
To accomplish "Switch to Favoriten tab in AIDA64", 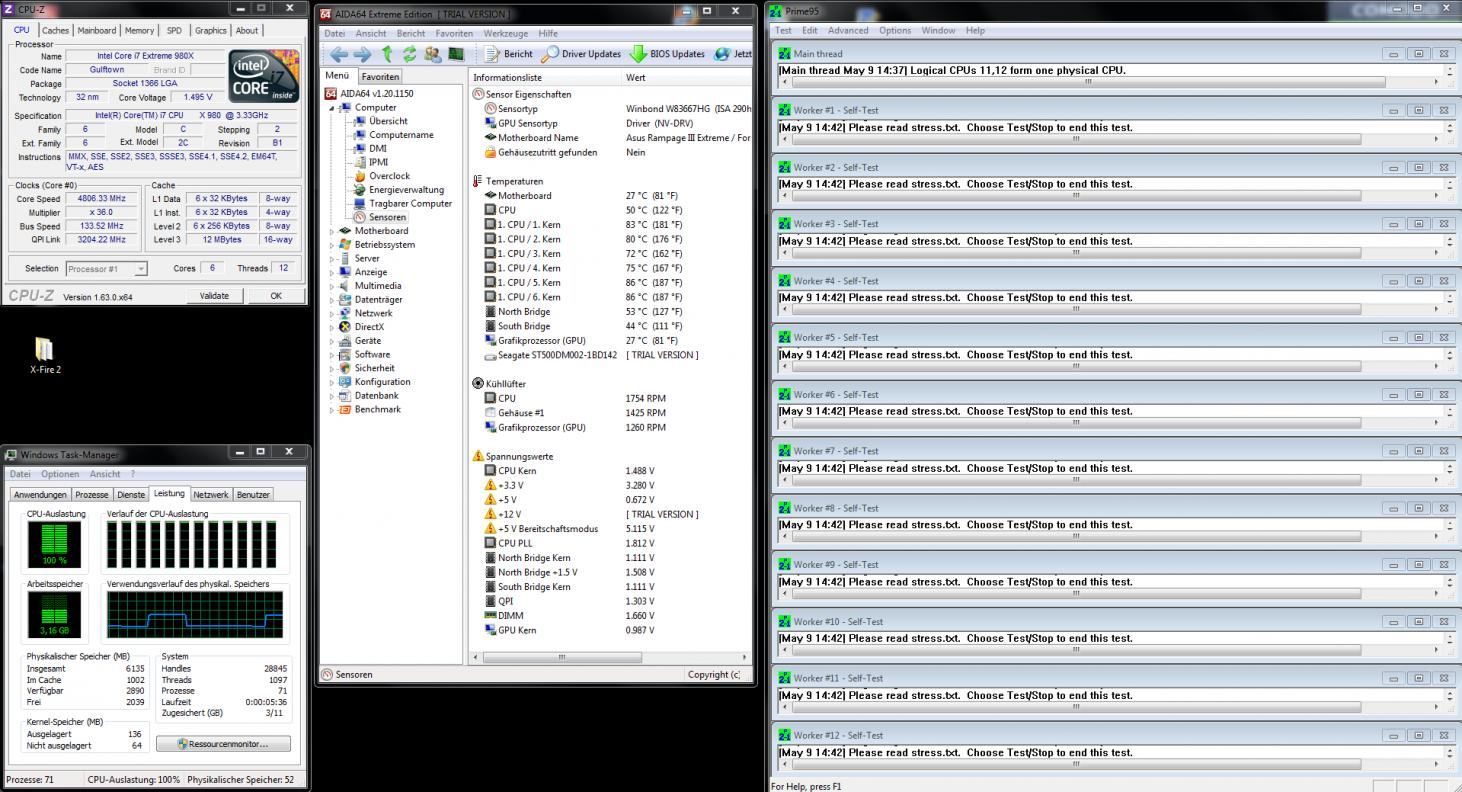I will click(x=380, y=77).
